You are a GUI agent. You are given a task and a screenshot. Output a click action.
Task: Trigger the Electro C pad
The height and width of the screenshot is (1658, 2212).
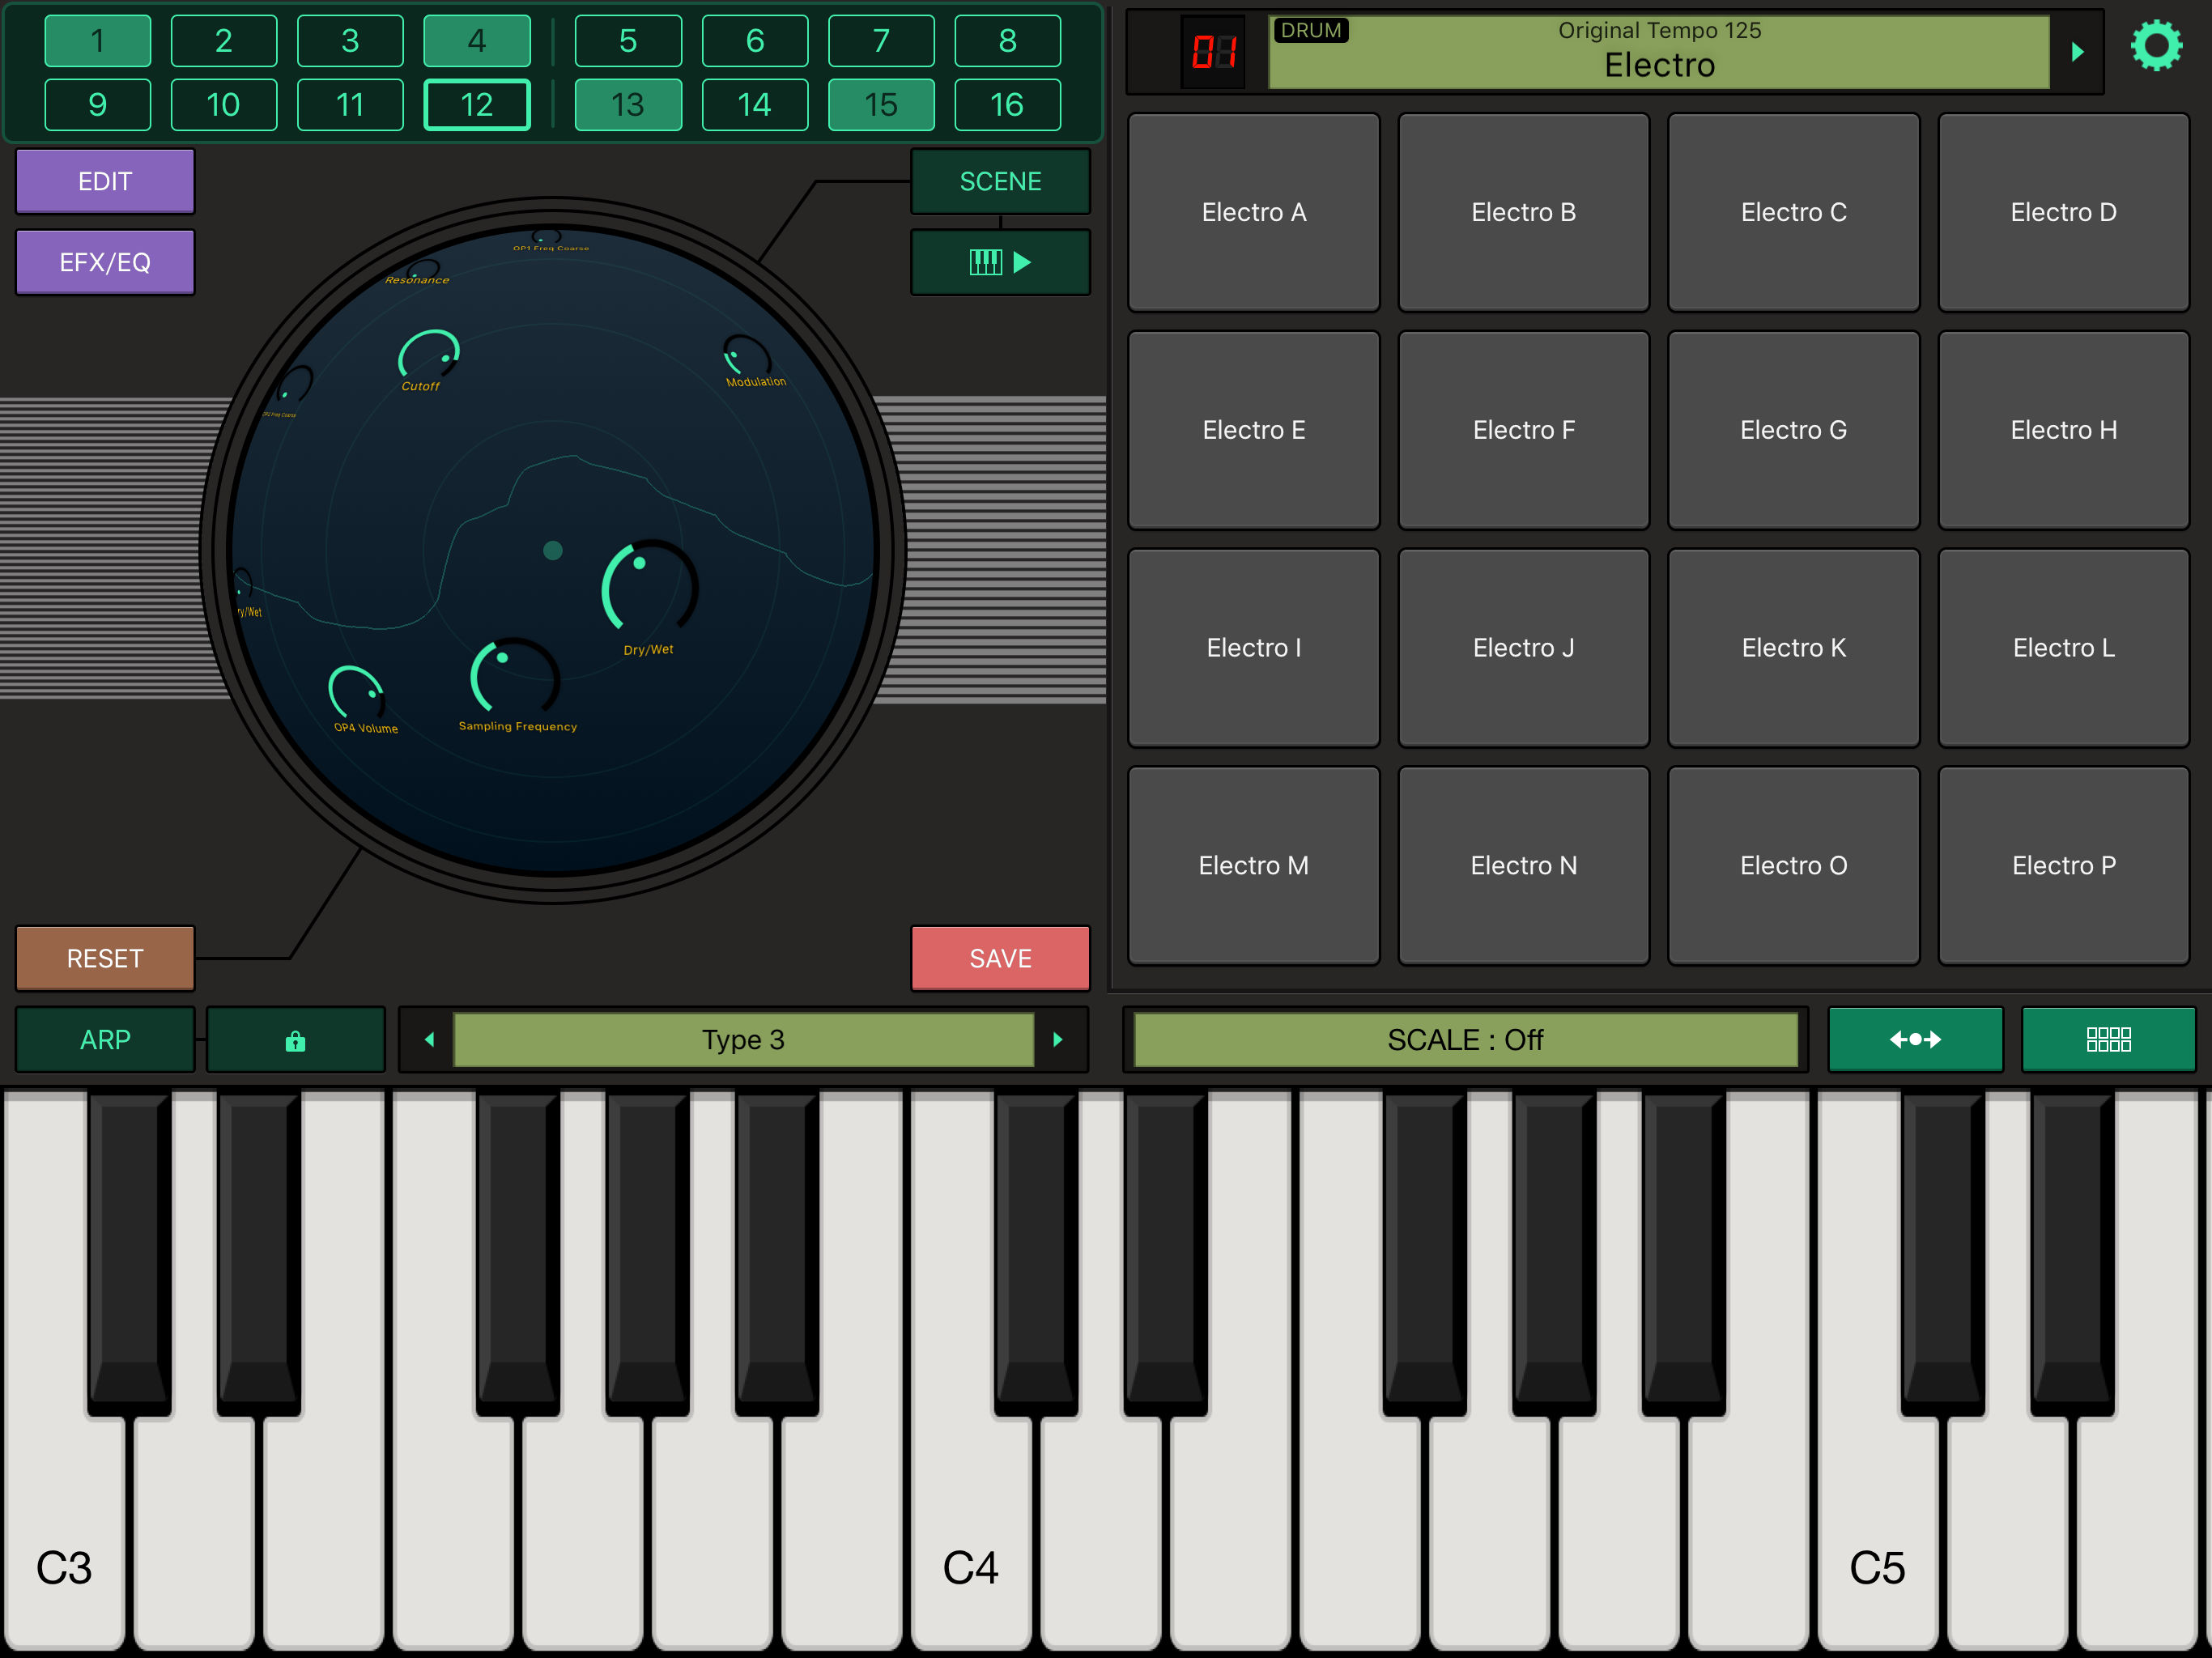point(1793,212)
